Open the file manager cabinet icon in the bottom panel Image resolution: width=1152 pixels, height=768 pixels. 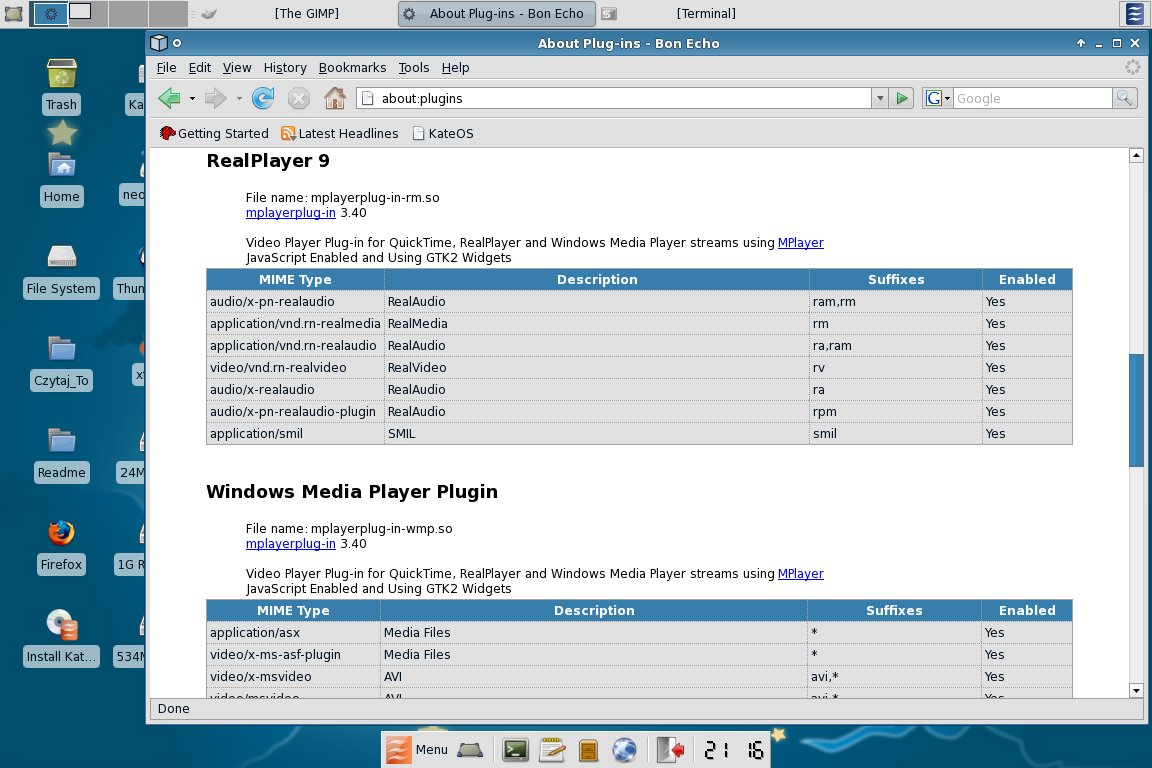point(588,750)
